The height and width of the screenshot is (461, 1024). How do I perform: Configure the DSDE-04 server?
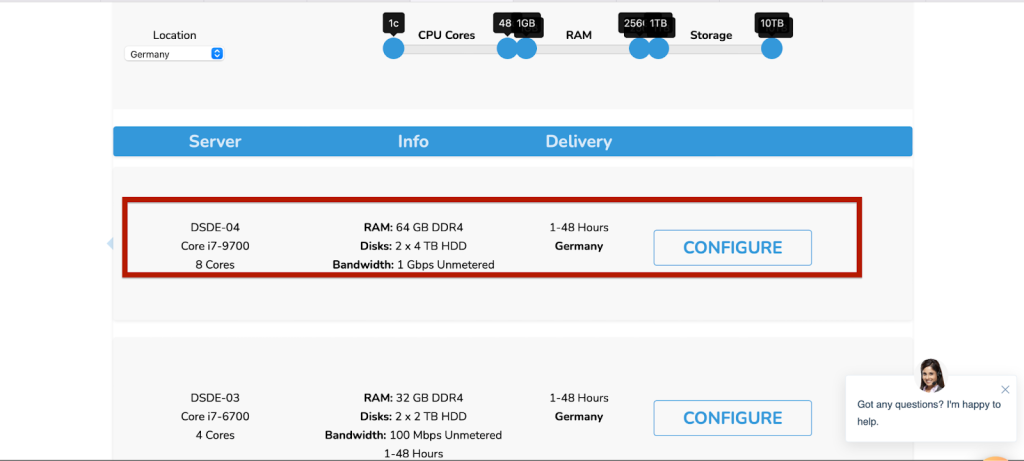point(732,248)
